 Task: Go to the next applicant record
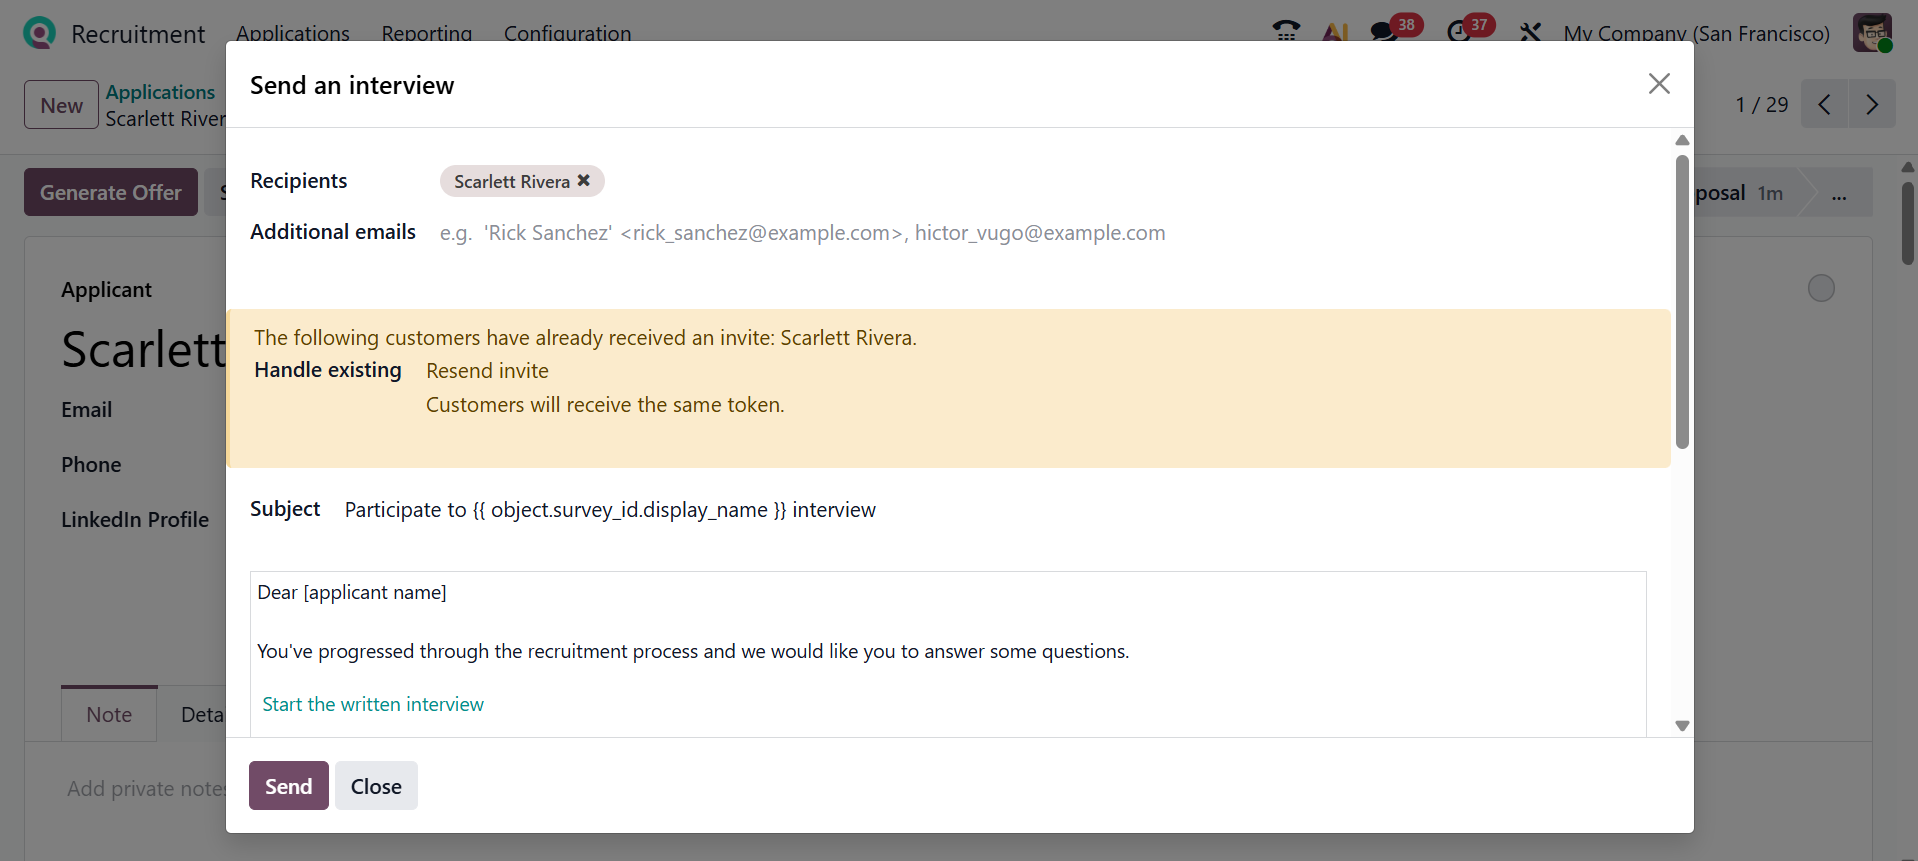coord(1872,104)
